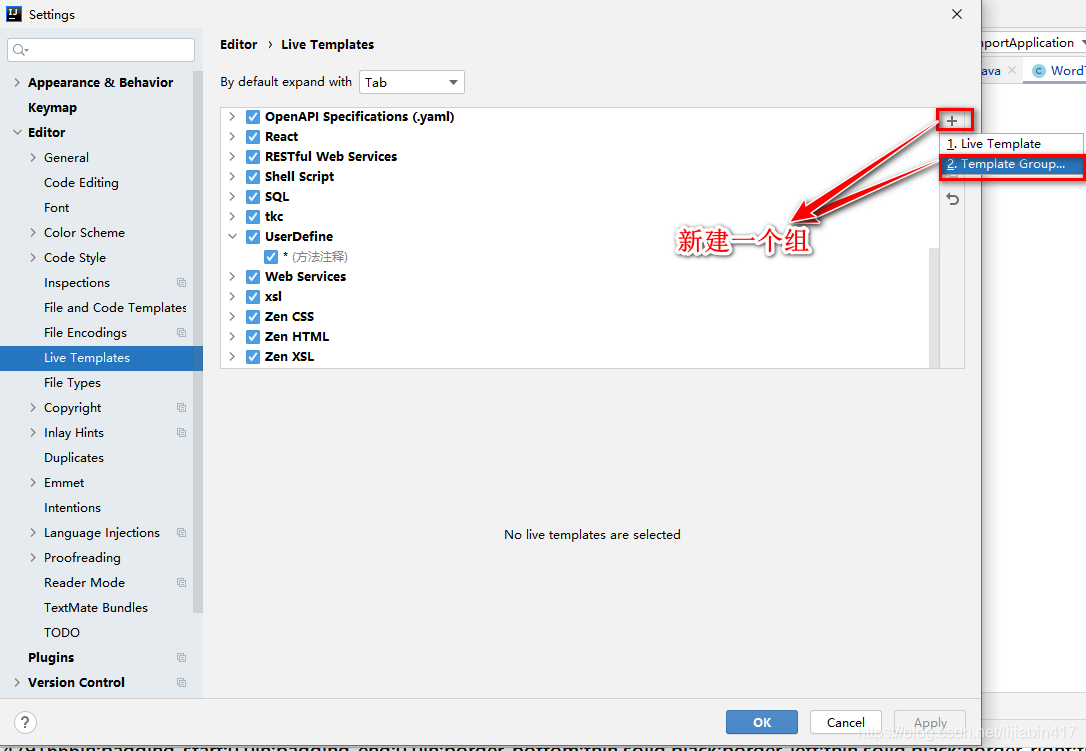Viewport: 1086px width, 751px height.
Task: Click project-level icon next to Reader Mode
Action: pyautogui.click(x=181, y=583)
